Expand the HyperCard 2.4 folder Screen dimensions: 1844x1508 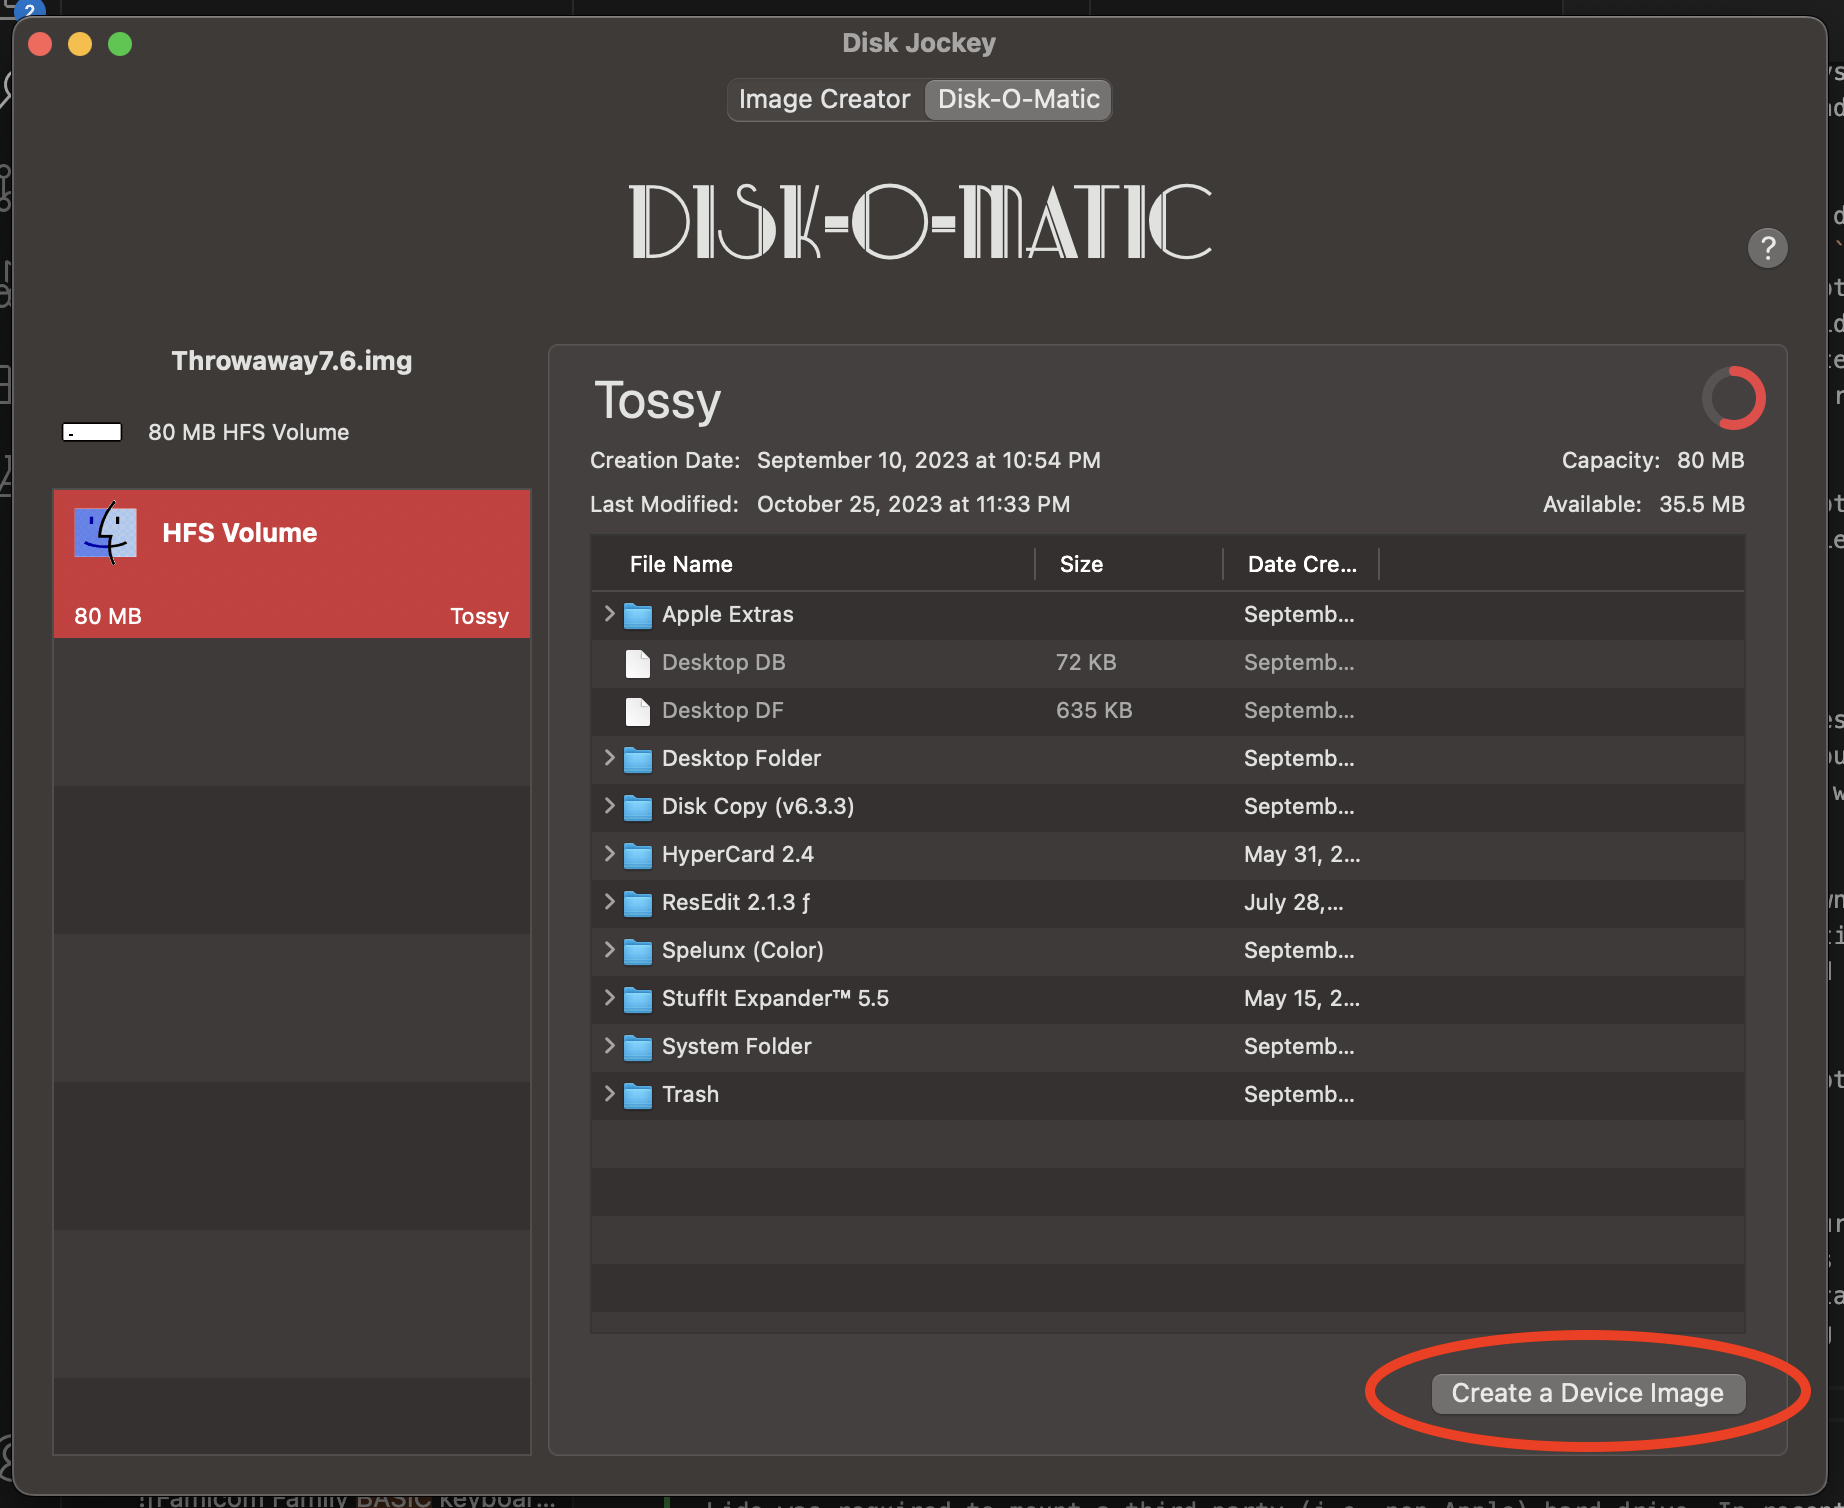click(609, 854)
